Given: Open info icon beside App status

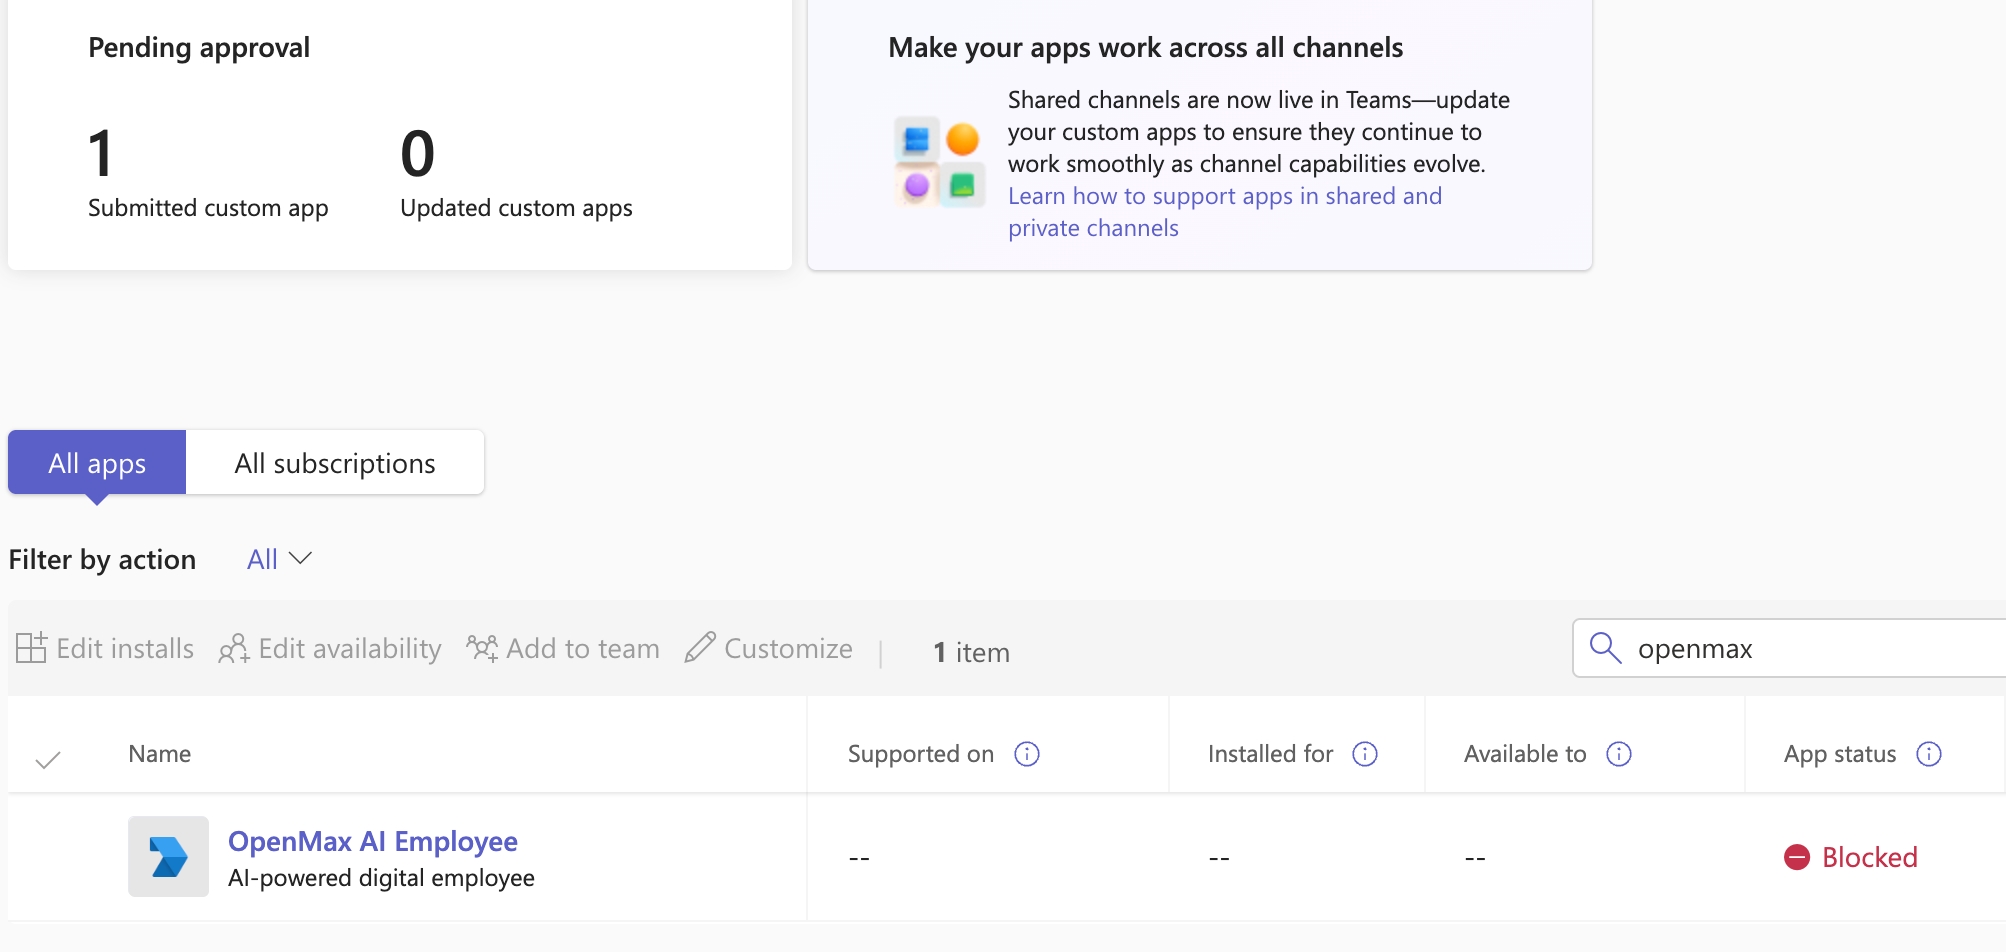Looking at the screenshot, I should (x=1929, y=754).
